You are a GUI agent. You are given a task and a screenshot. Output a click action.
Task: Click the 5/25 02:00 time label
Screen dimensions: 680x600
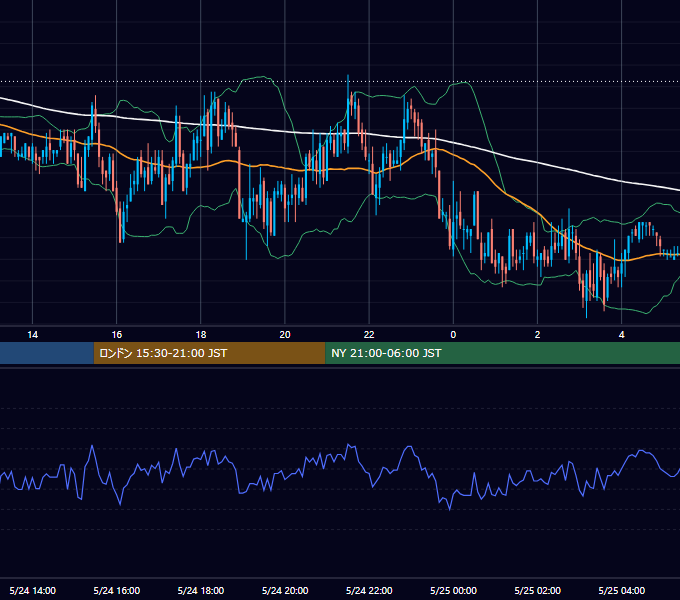point(537,590)
